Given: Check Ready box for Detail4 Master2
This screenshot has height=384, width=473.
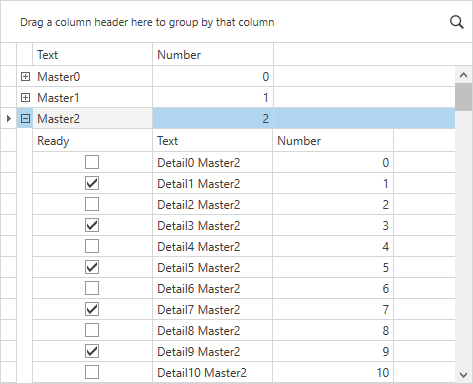Looking at the screenshot, I should point(92,246).
